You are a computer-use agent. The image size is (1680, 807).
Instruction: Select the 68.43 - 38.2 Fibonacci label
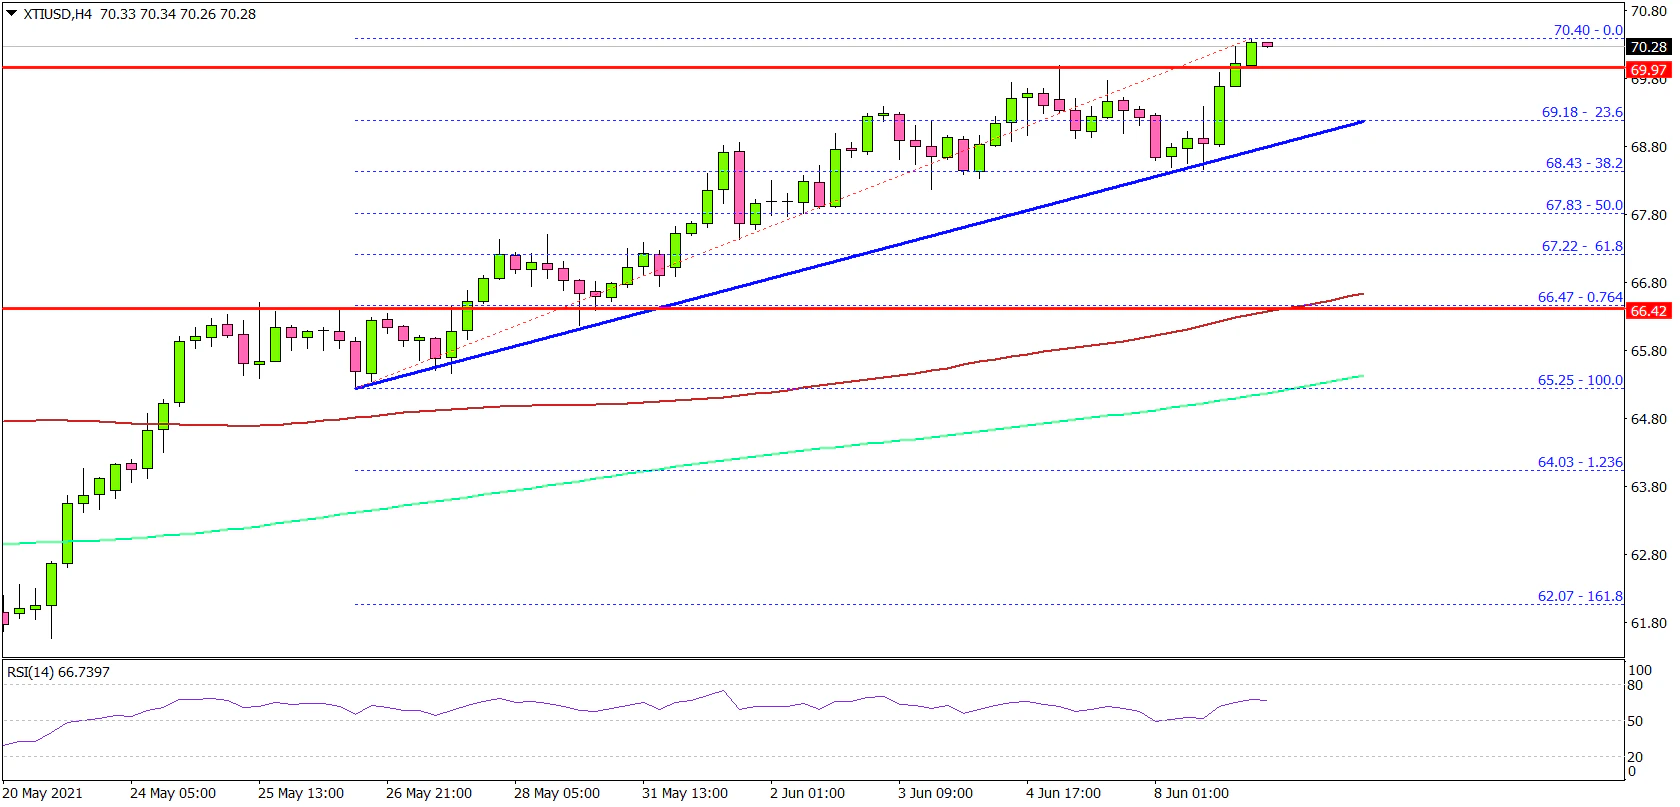tap(1583, 163)
